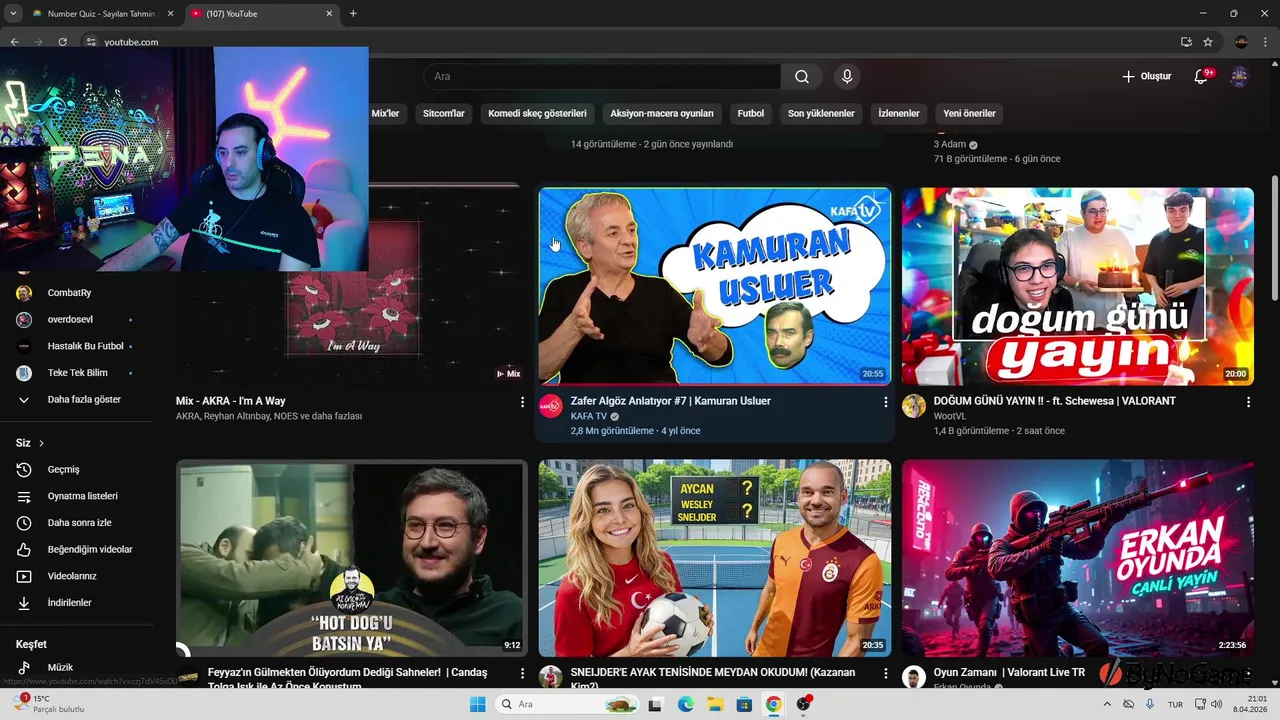Open the YouTube account avatar menu
Image resolution: width=1280 pixels, height=720 pixels.
(x=1239, y=77)
